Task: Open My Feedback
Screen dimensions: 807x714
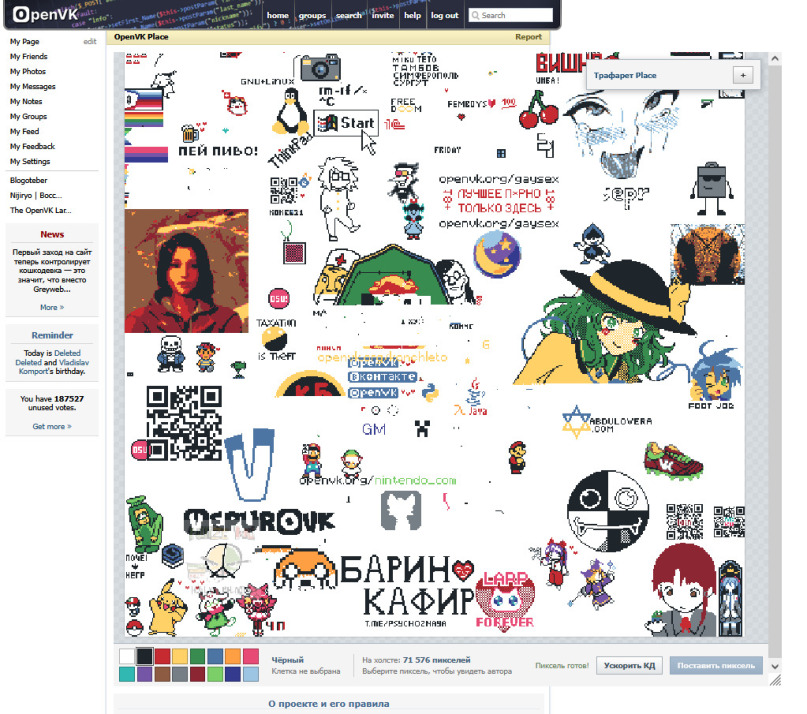Action: 32,146
